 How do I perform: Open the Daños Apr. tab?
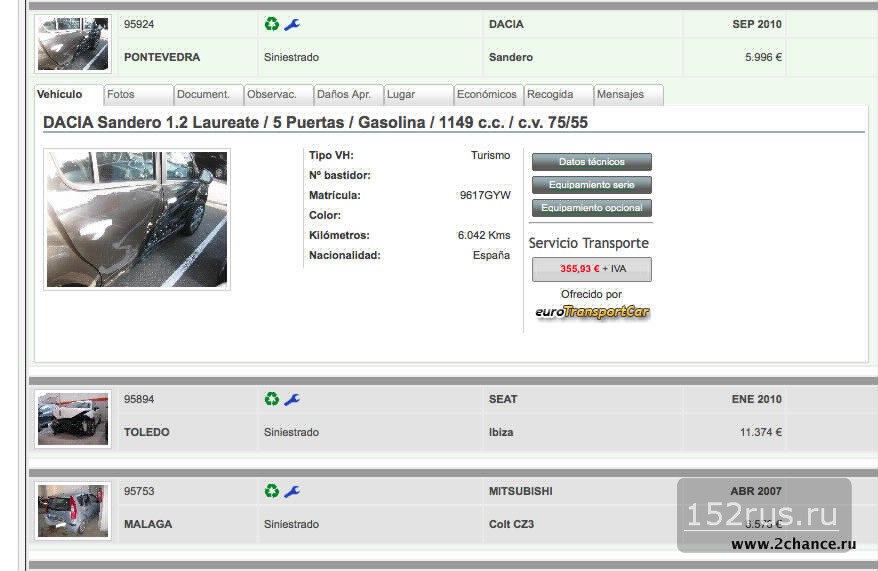pos(347,95)
